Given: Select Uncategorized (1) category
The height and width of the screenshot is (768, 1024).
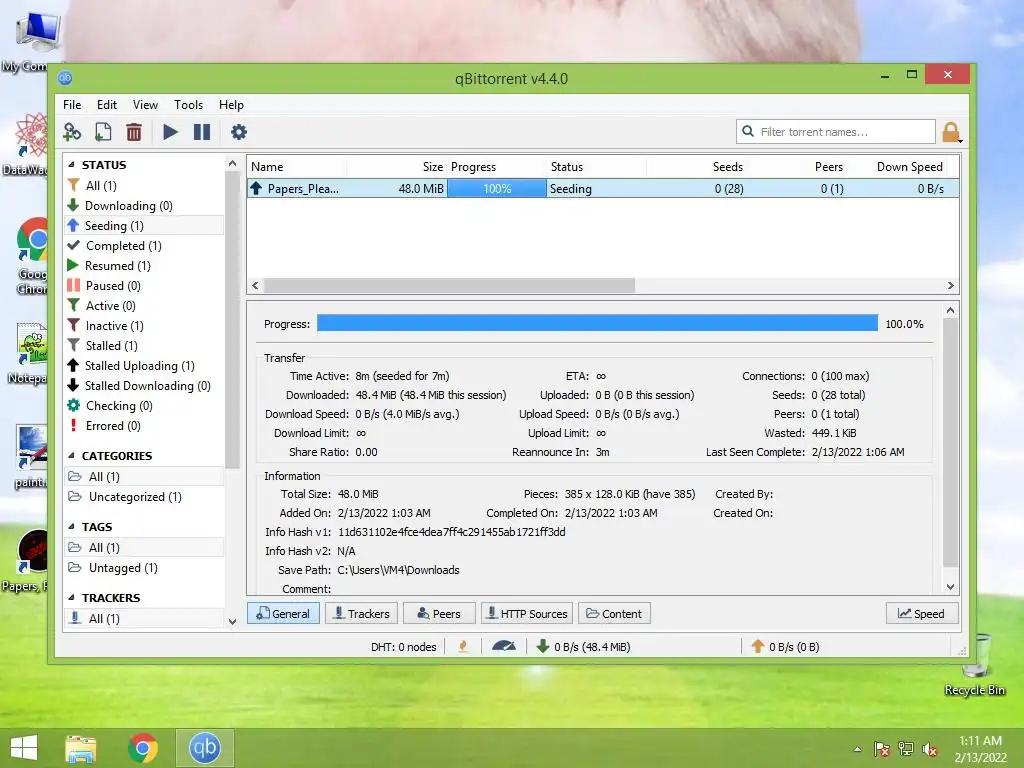Looking at the screenshot, I should [144, 497].
